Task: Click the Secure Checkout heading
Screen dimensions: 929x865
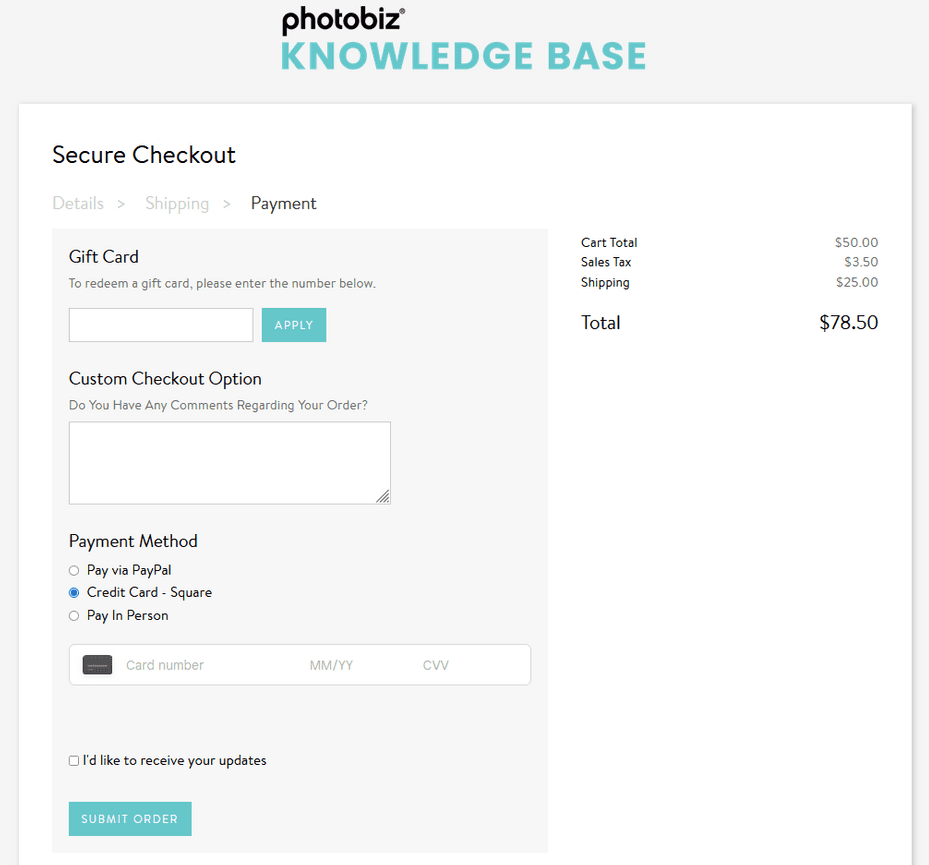Action: 143,155
